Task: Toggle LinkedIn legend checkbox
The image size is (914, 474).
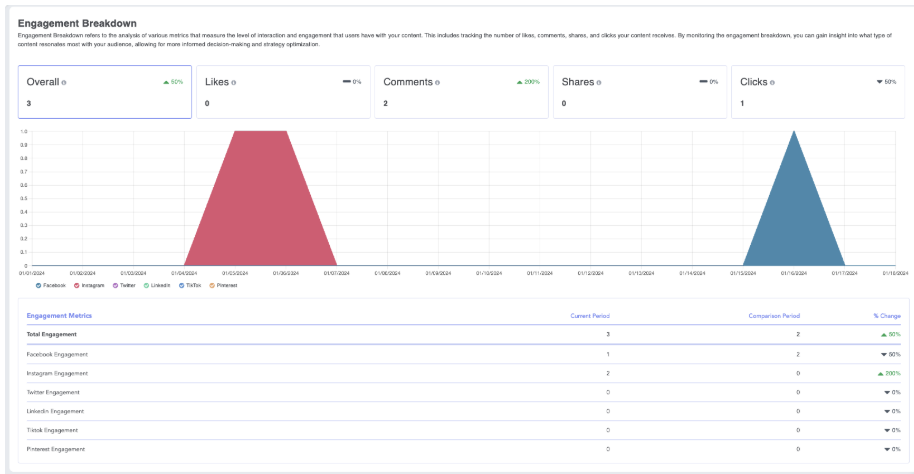Action: pyautogui.click(x=146, y=285)
